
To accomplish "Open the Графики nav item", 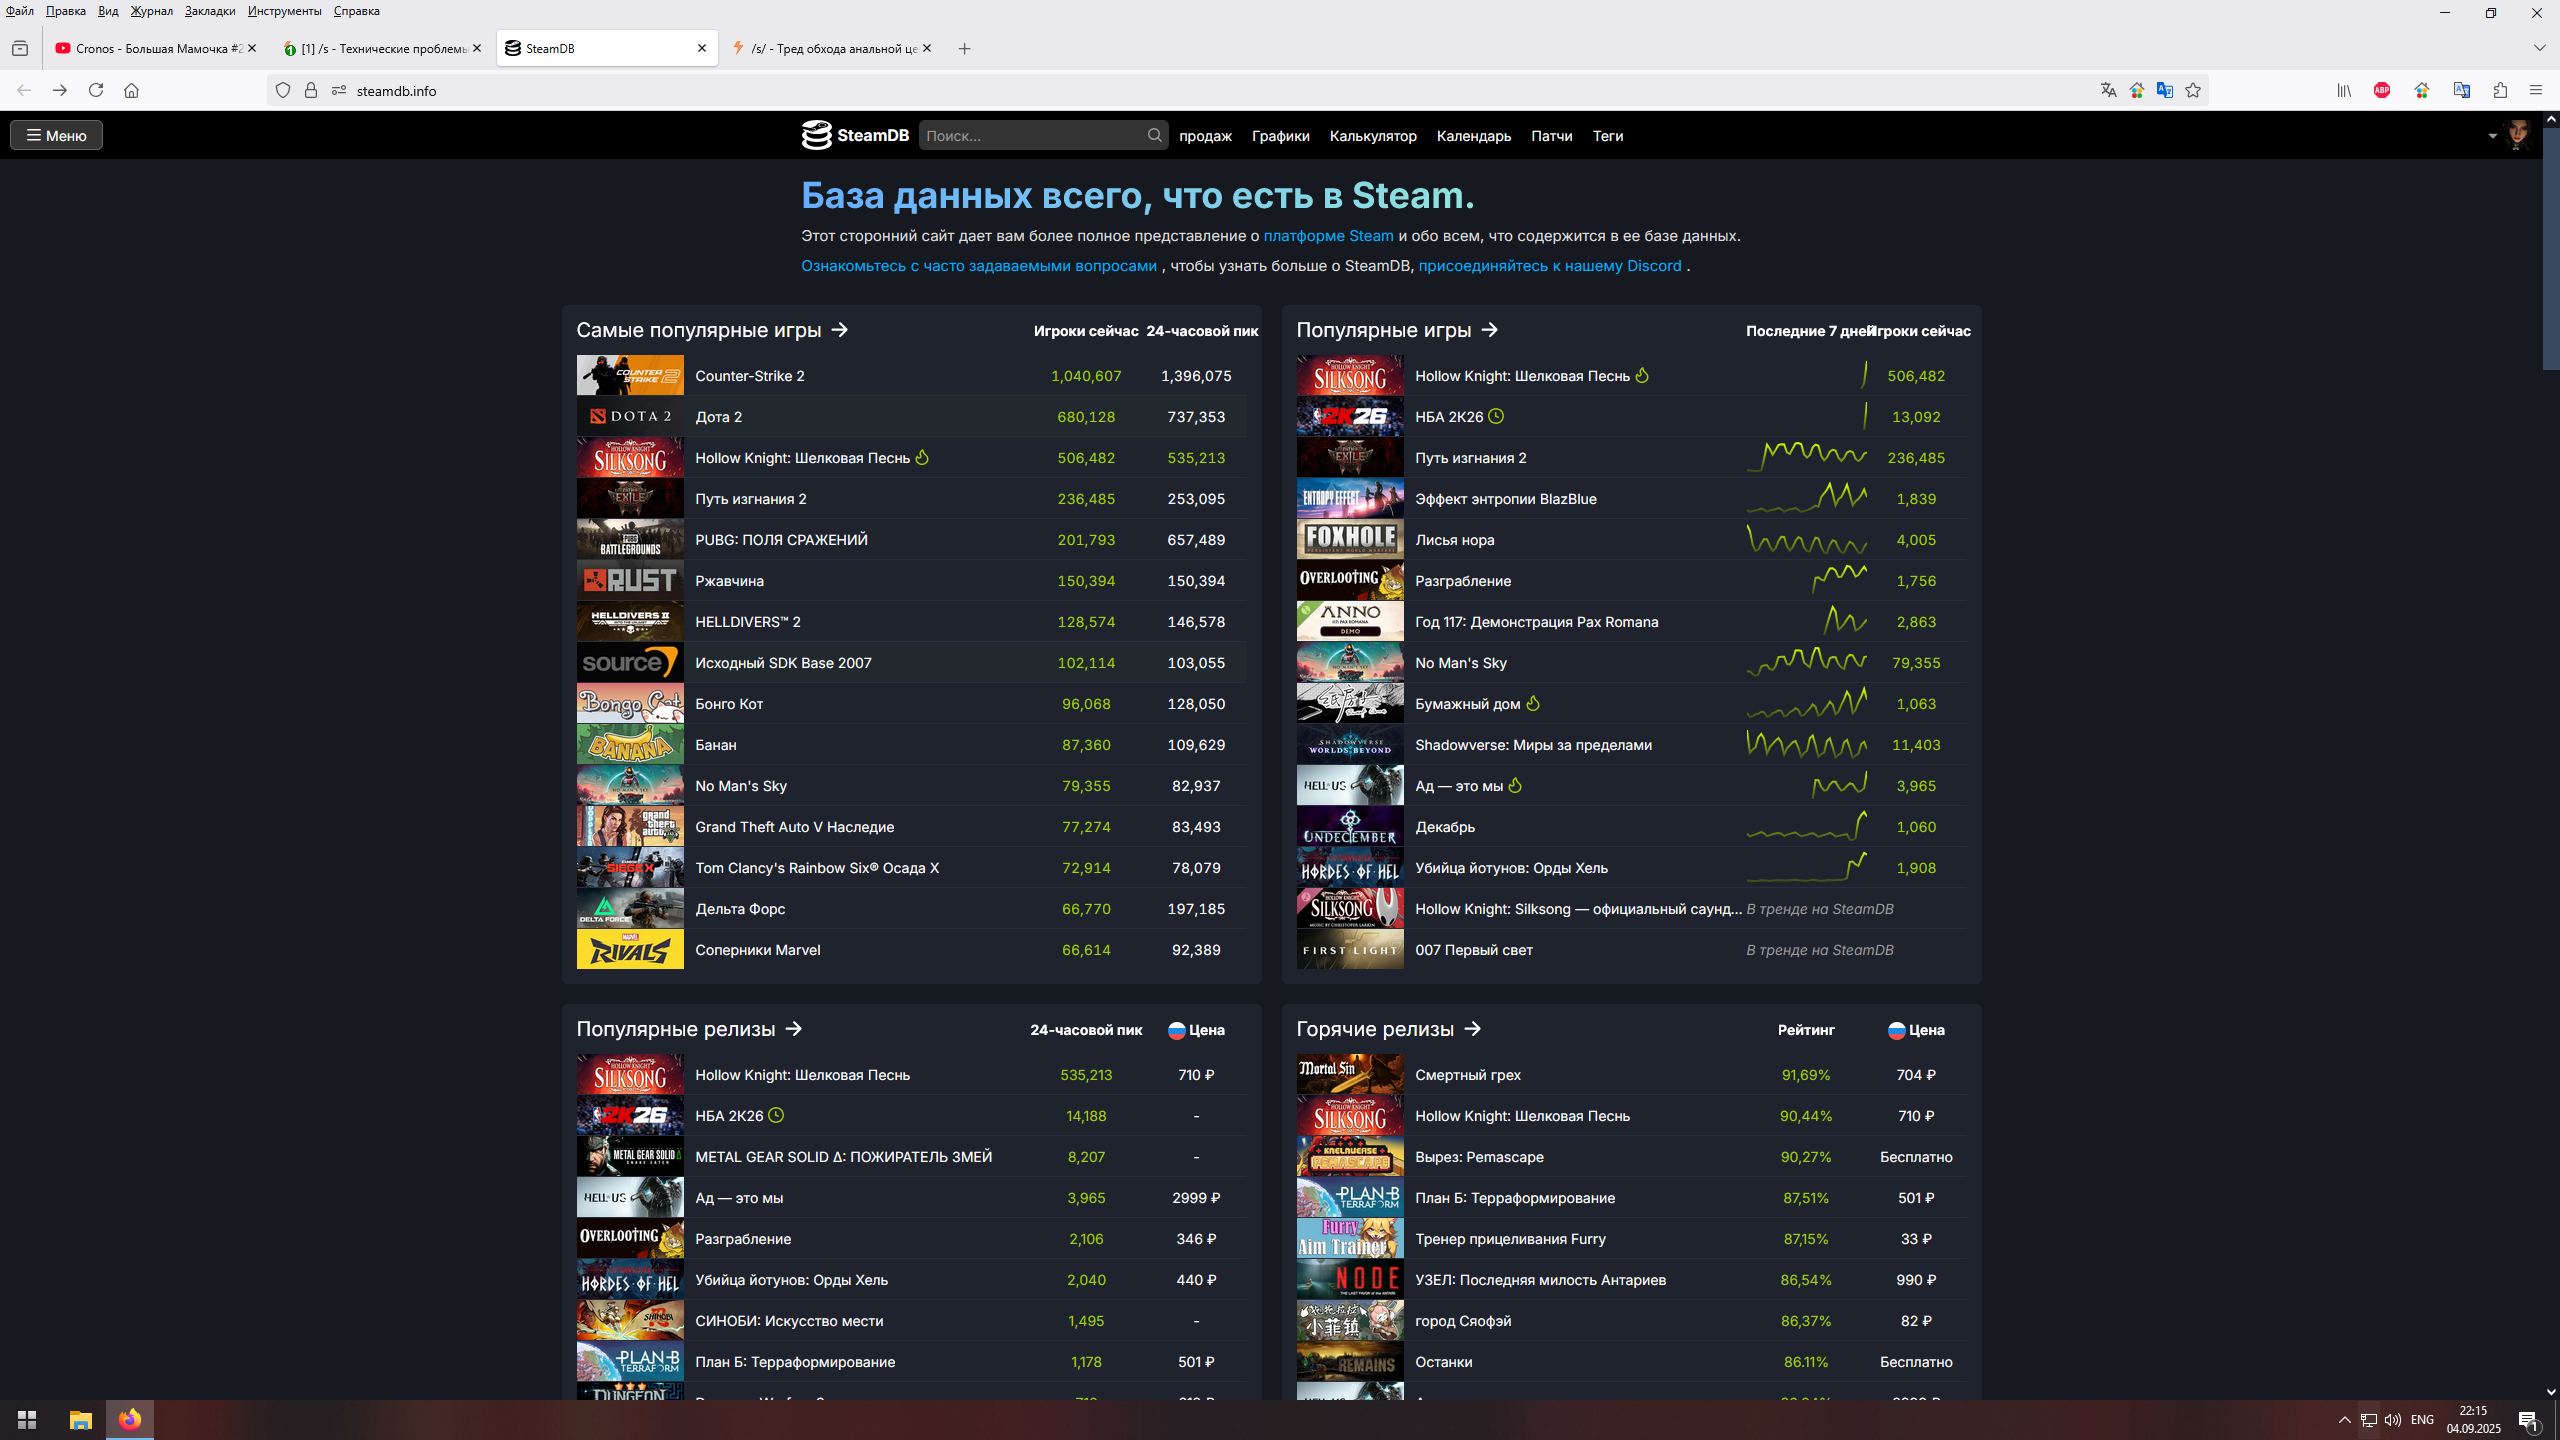I will (1280, 136).
